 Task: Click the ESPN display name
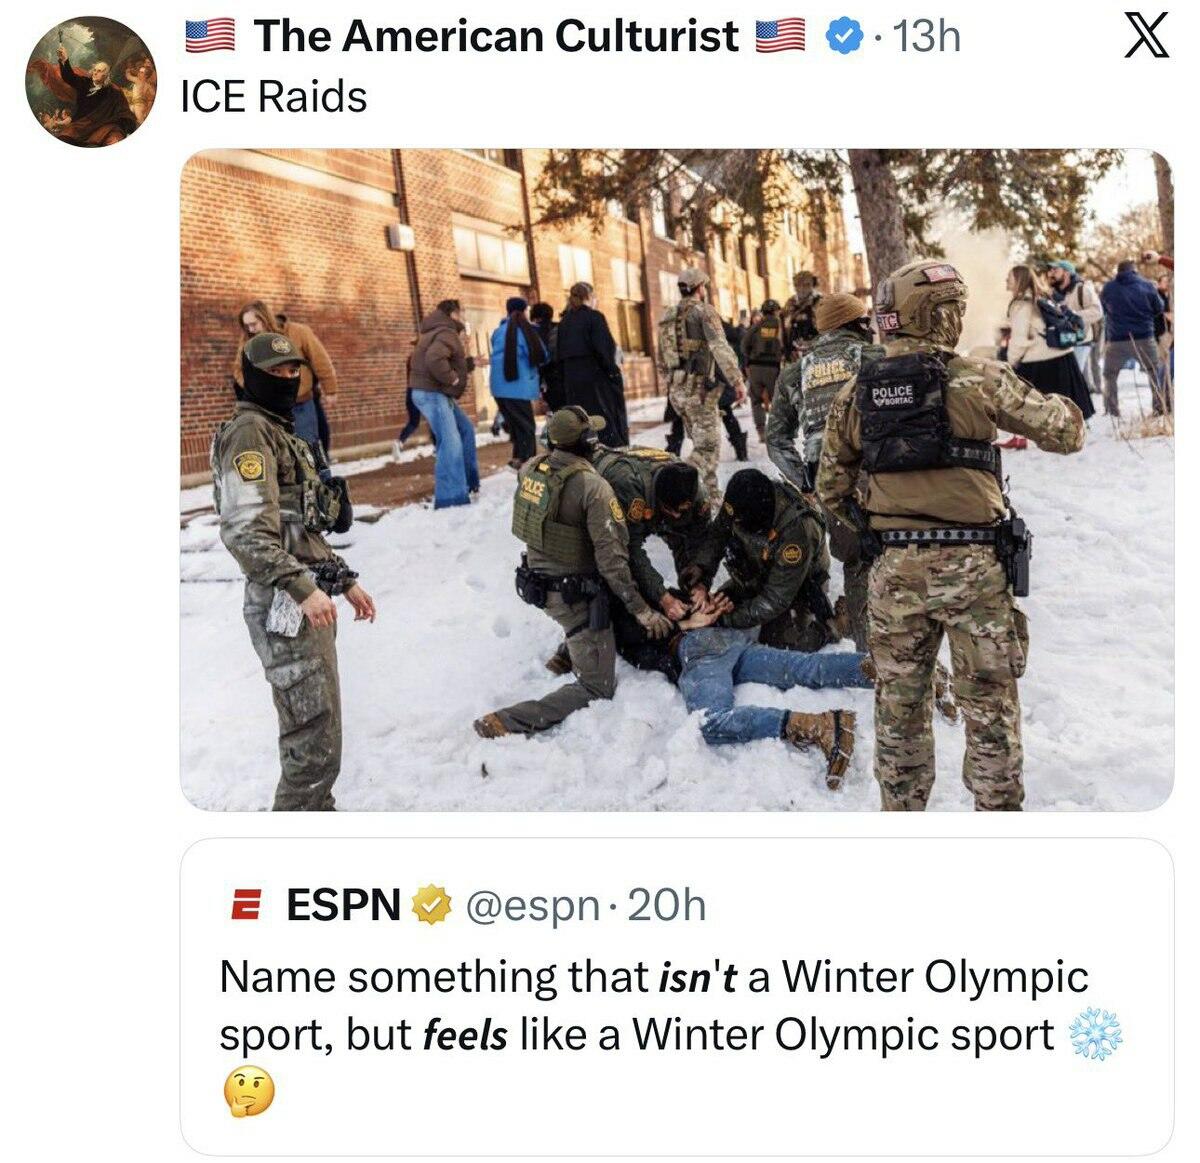click(x=343, y=905)
